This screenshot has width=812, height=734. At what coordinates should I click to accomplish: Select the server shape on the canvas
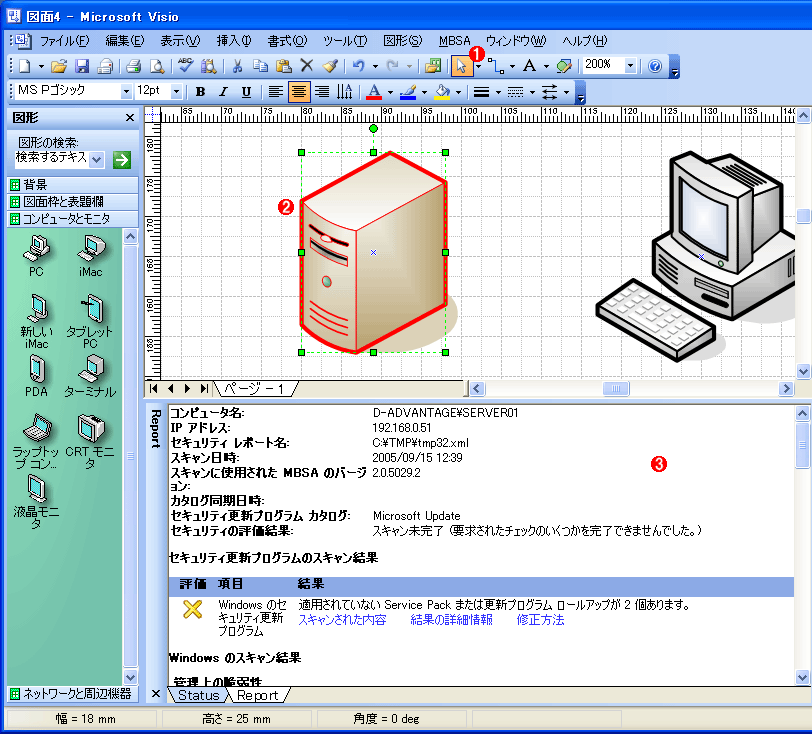(x=374, y=253)
